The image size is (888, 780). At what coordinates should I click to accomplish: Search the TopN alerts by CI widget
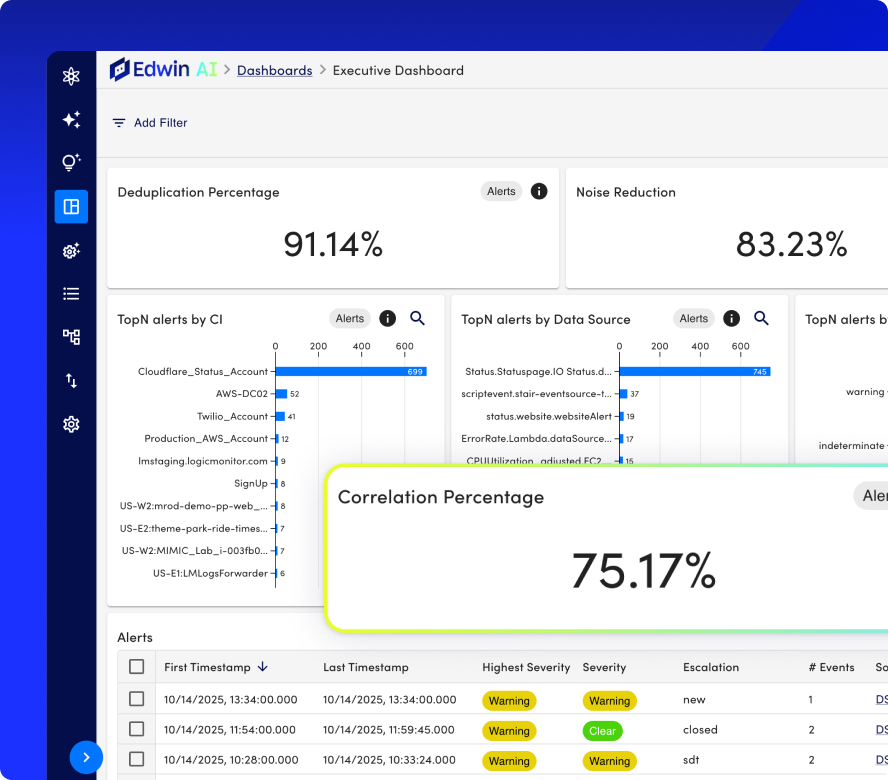click(x=417, y=318)
